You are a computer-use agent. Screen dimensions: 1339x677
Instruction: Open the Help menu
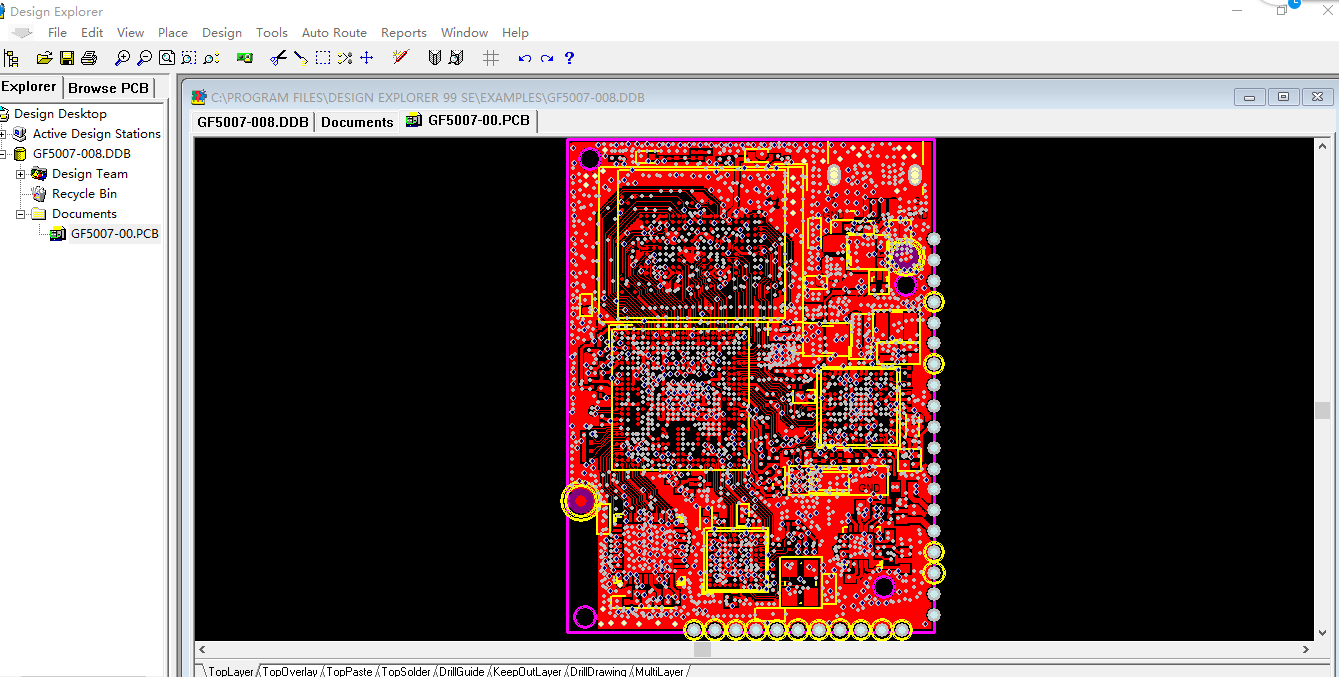pyautogui.click(x=515, y=33)
